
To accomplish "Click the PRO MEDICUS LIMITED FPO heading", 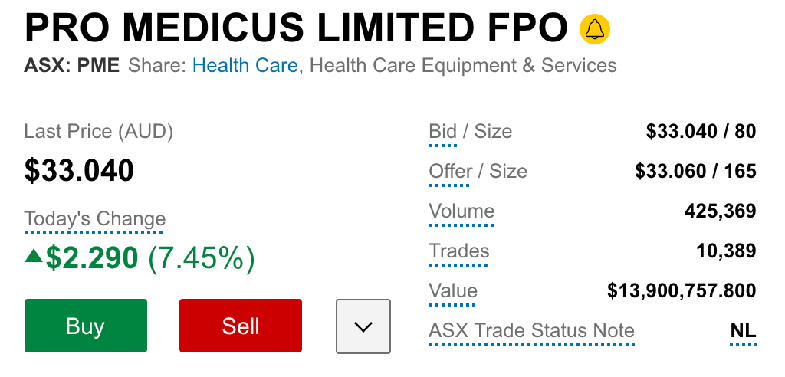I will 296,28.
